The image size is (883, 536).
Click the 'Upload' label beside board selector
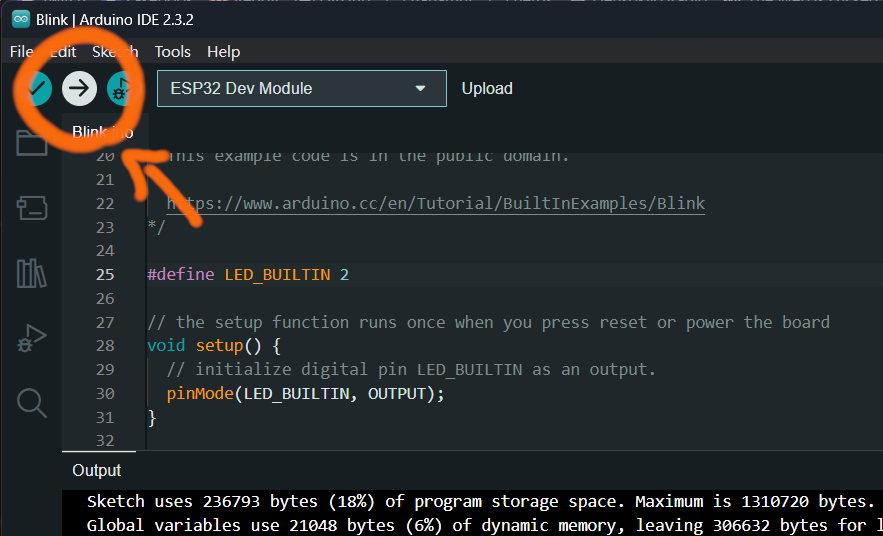coord(487,88)
